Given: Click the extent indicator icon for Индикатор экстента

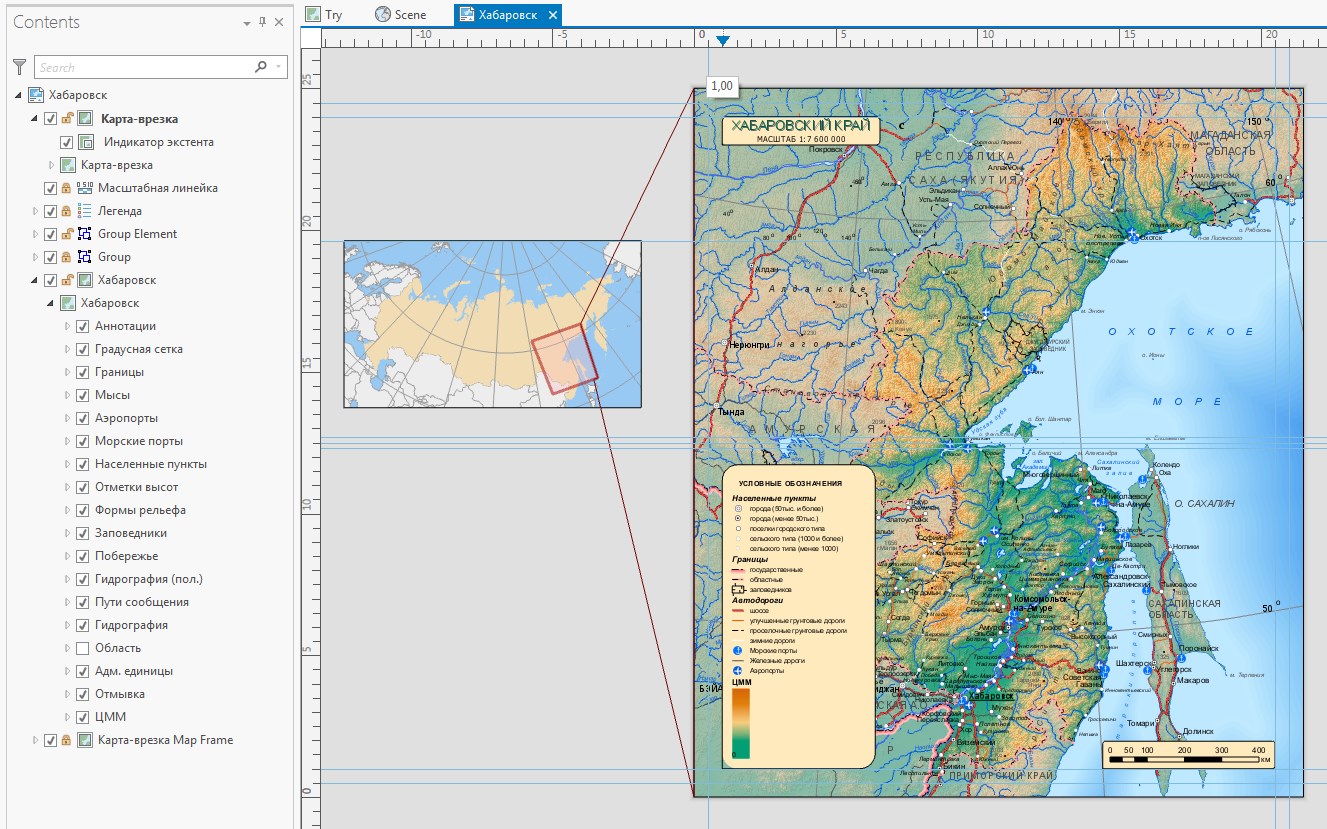Looking at the screenshot, I should [86, 142].
